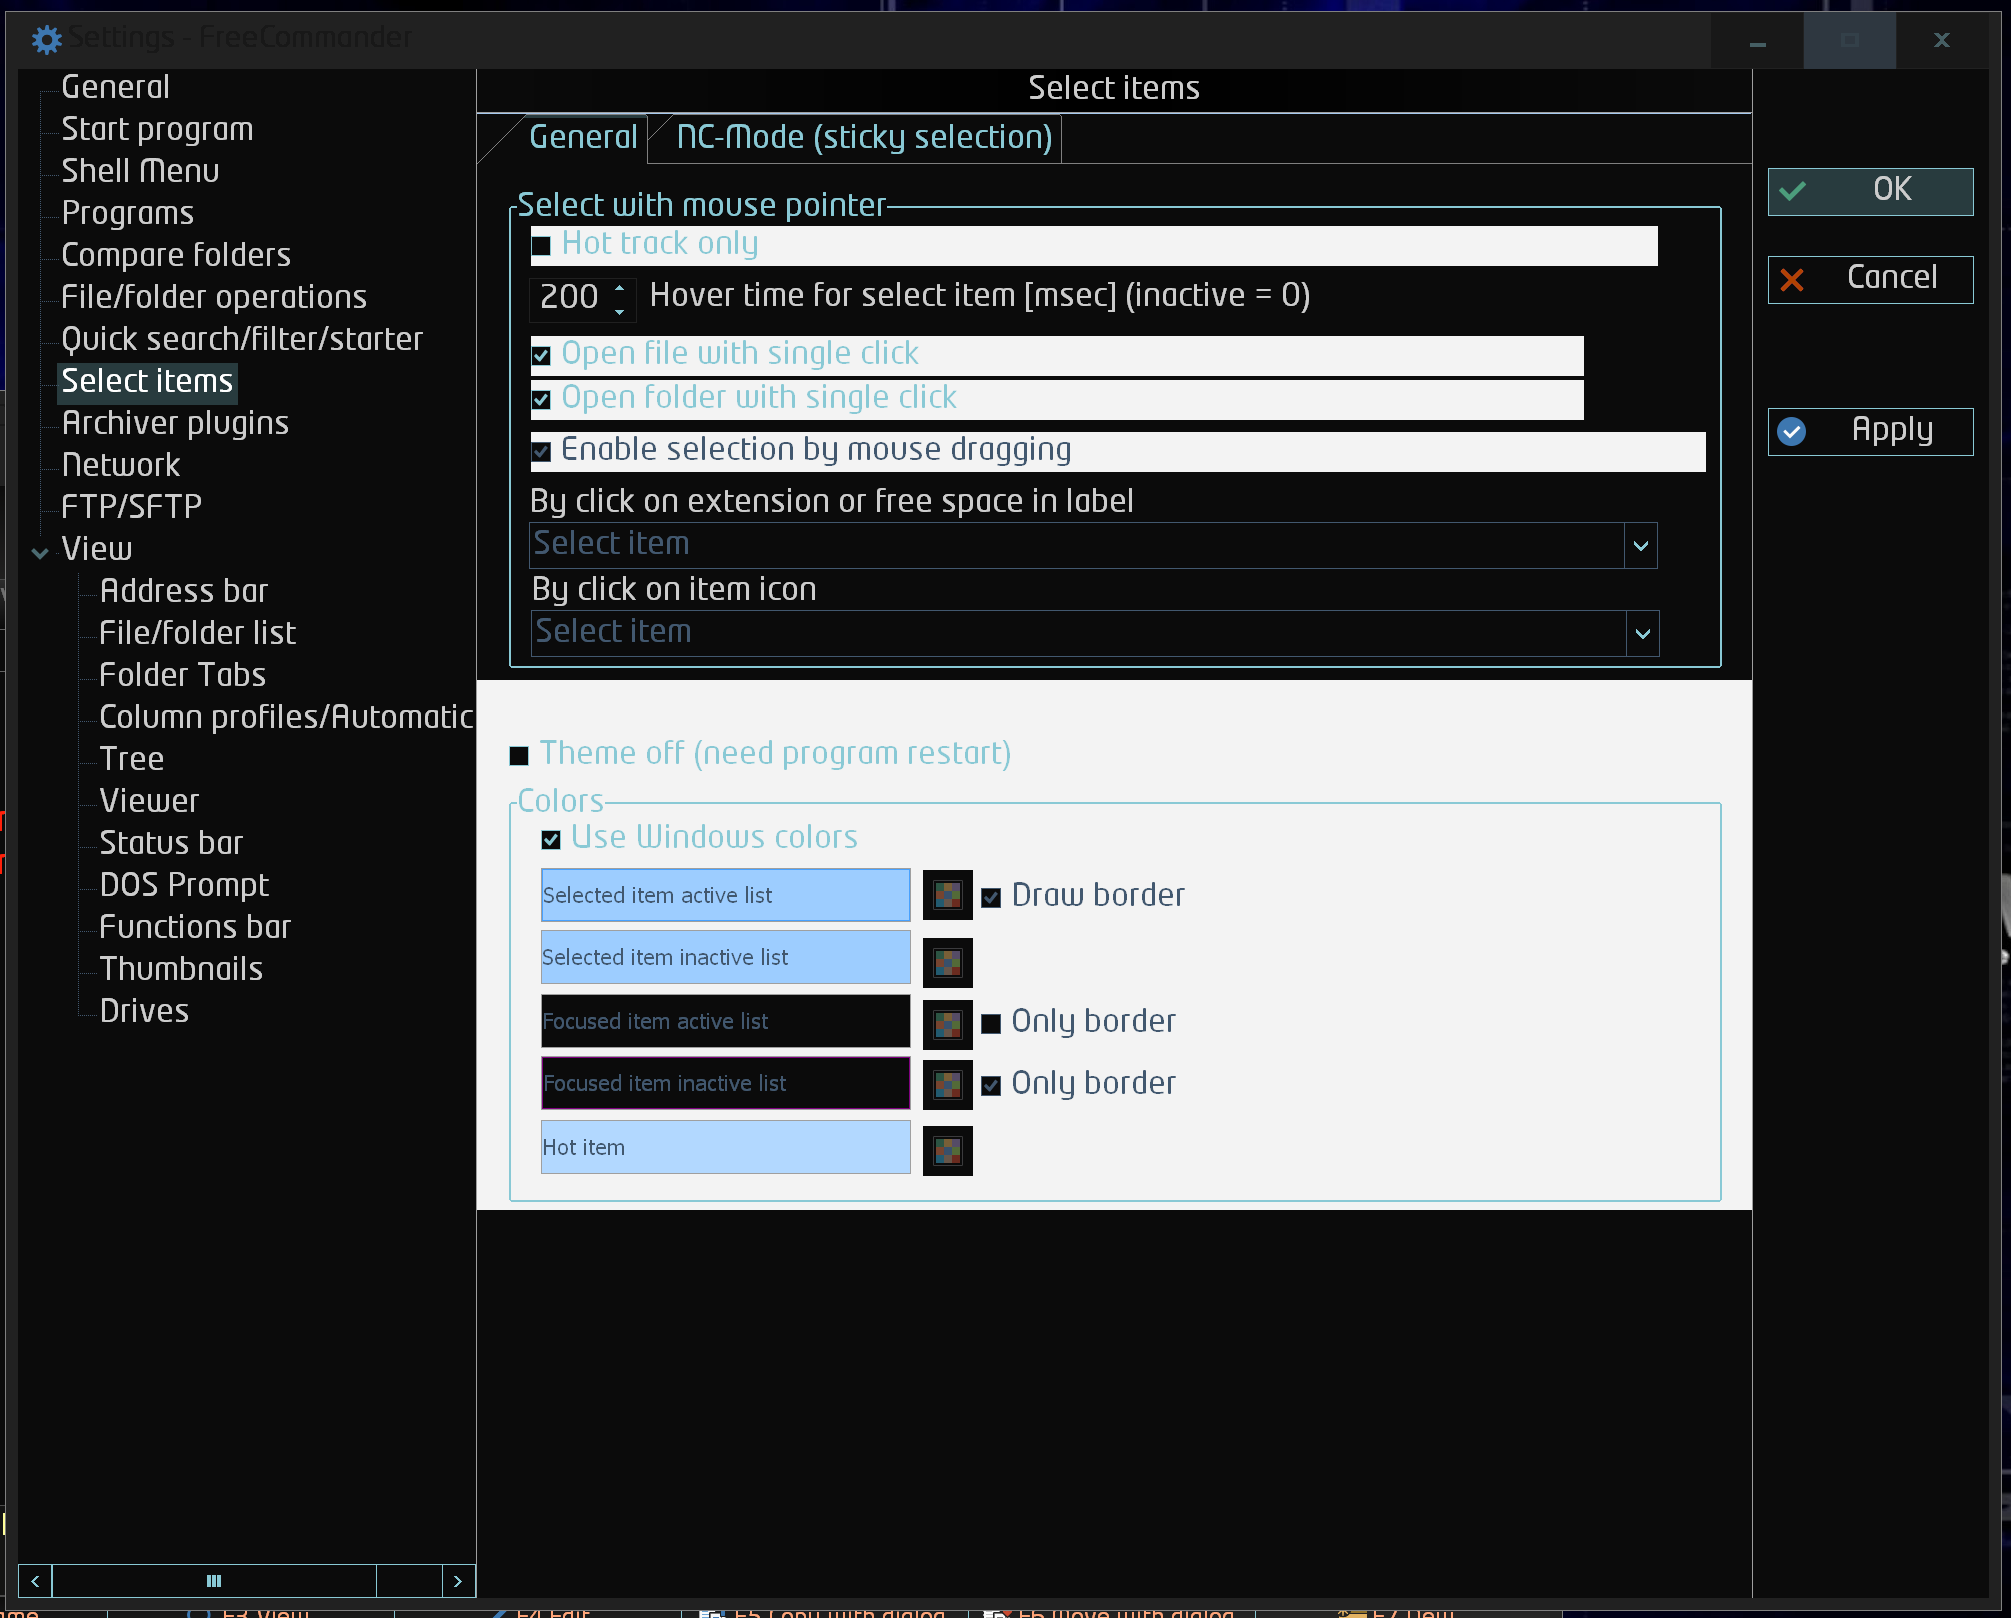Toggle Use Windows colors checkbox
This screenshot has width=2011, height=1618.
(x=551, y=839)
